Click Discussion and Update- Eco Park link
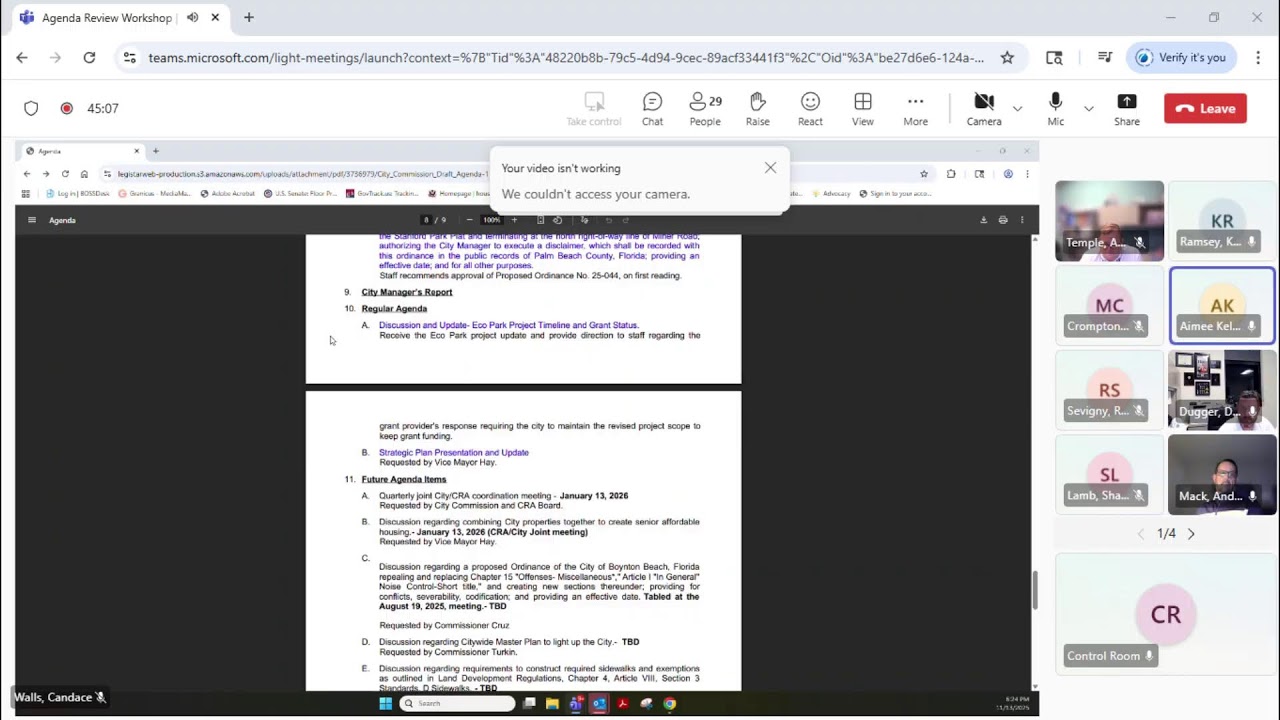Image resolution: width=1280 pixels, height=720 pixels. 508,325
